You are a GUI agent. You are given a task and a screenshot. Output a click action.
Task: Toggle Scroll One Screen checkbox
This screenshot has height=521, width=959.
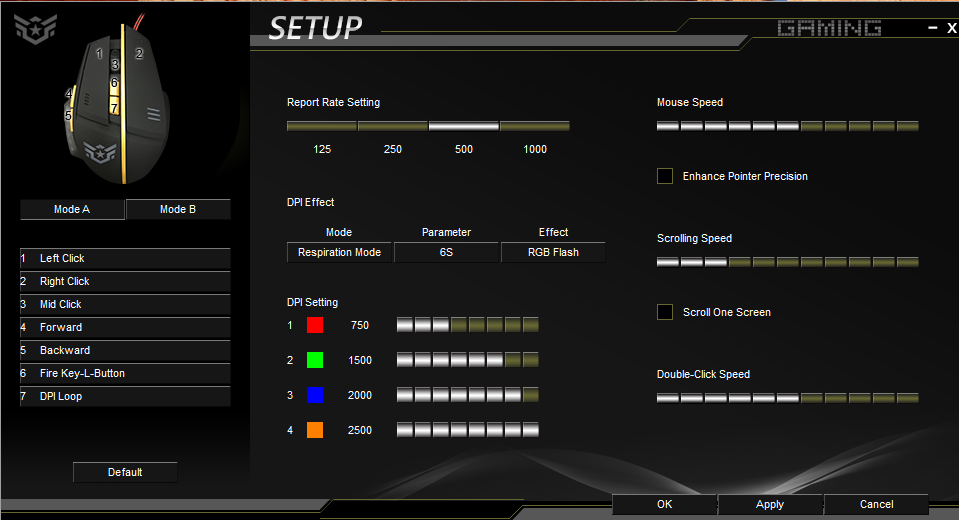665,312
